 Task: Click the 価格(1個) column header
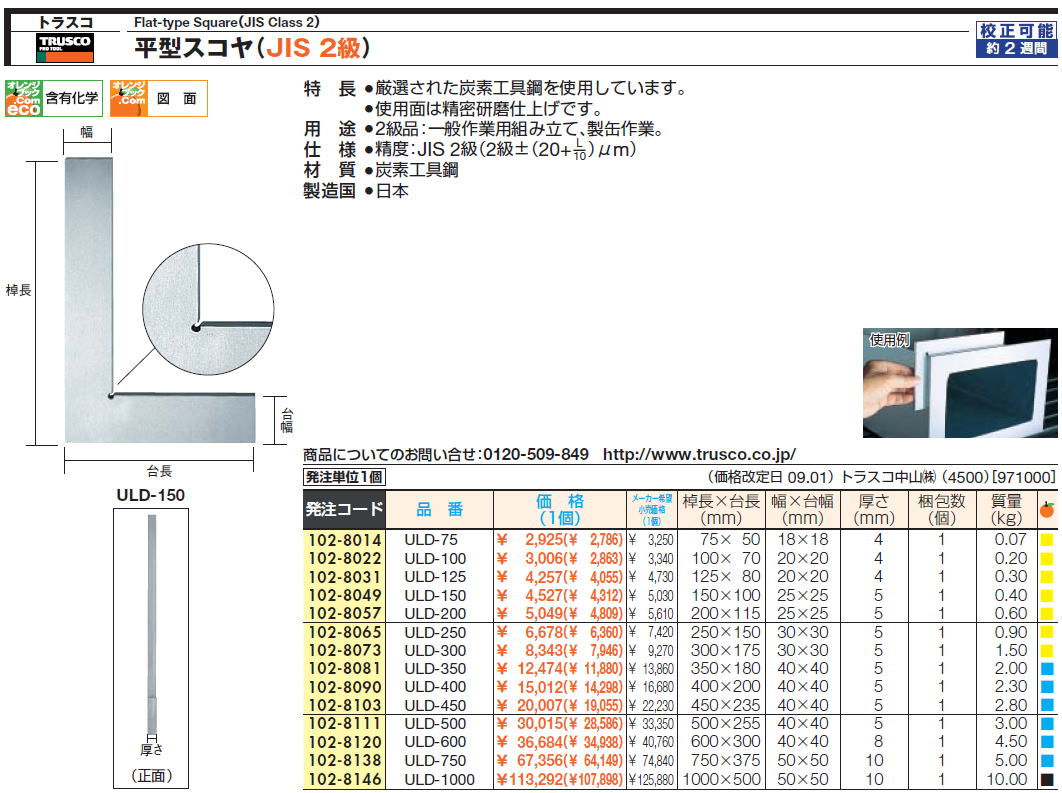point(560,509)
